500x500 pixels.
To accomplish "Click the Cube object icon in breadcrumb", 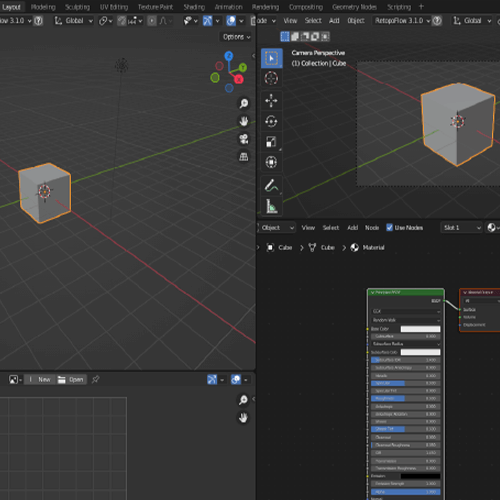I will pos(270,247).
